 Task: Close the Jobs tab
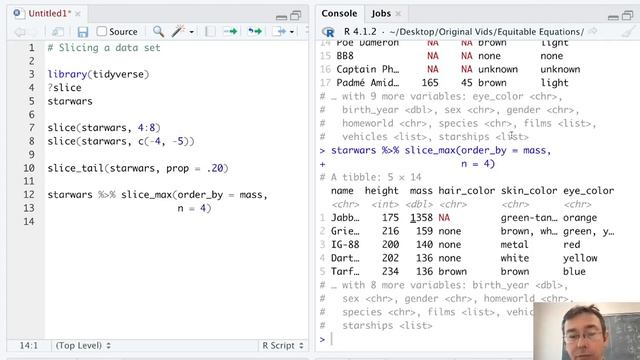tap(398, 14)
